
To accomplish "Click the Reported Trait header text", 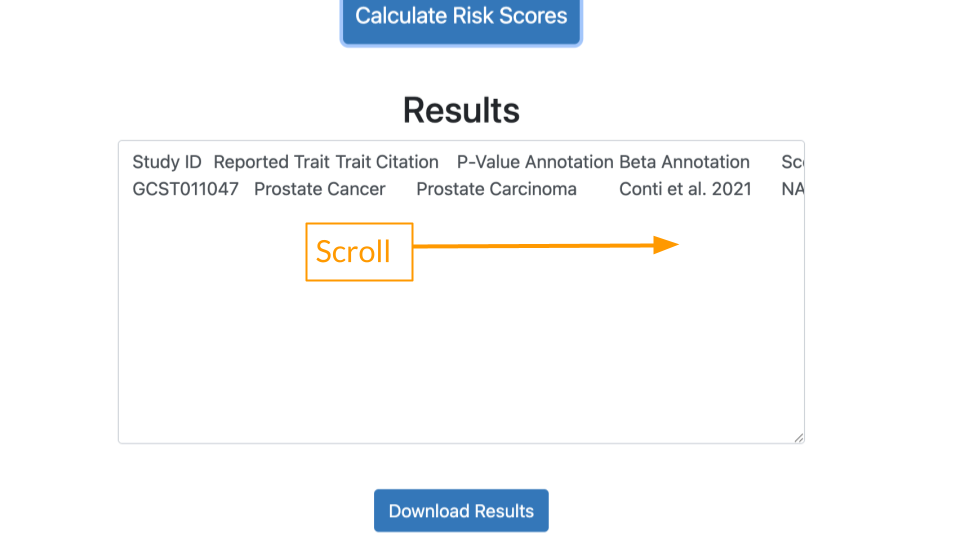I will (267, 162).
